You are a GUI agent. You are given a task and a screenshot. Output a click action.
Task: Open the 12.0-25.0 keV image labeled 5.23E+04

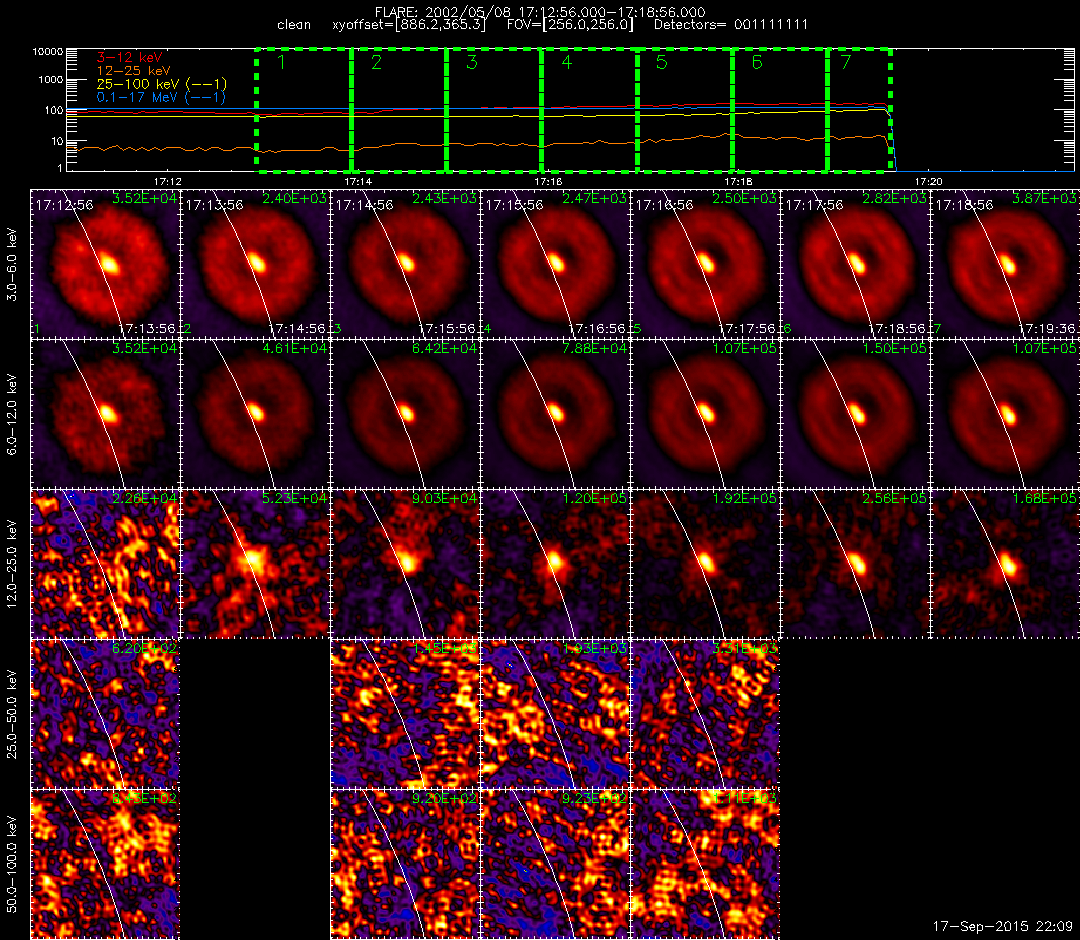tap(256, 564)
